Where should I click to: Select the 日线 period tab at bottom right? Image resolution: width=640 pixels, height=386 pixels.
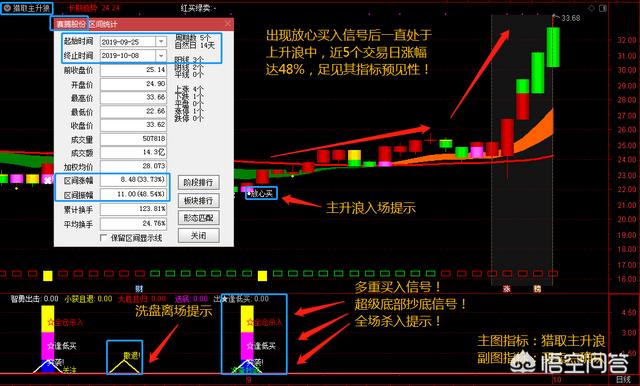[623, 379]
